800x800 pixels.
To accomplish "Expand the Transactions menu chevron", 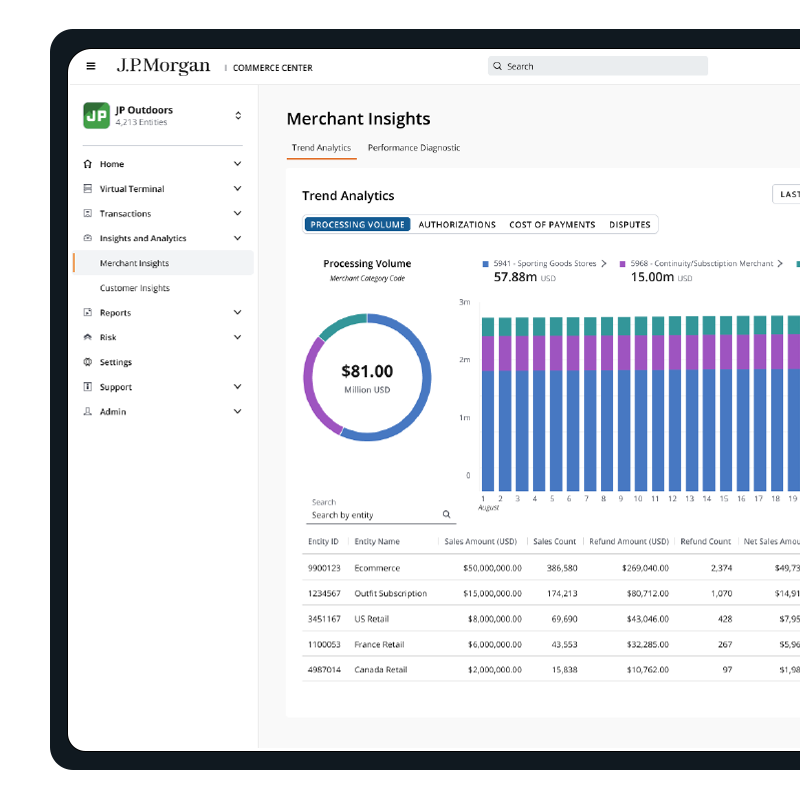I will [x=238, y=213].
